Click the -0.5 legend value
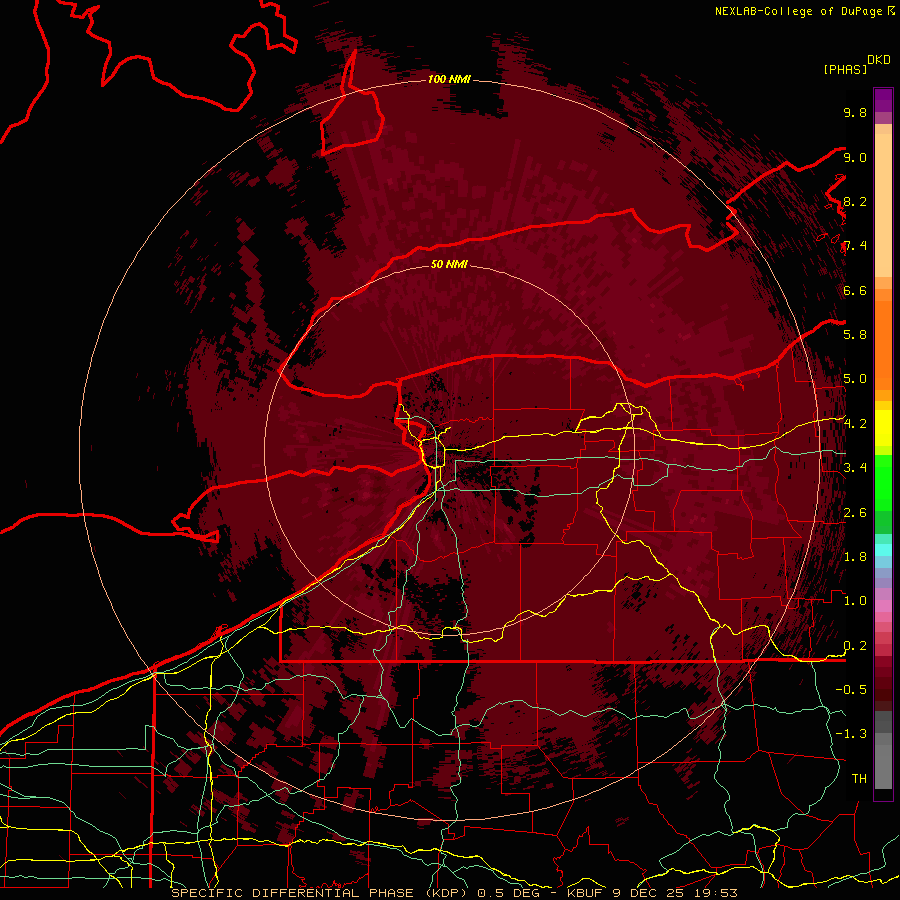The image size is (900, 900). (851, 690)
